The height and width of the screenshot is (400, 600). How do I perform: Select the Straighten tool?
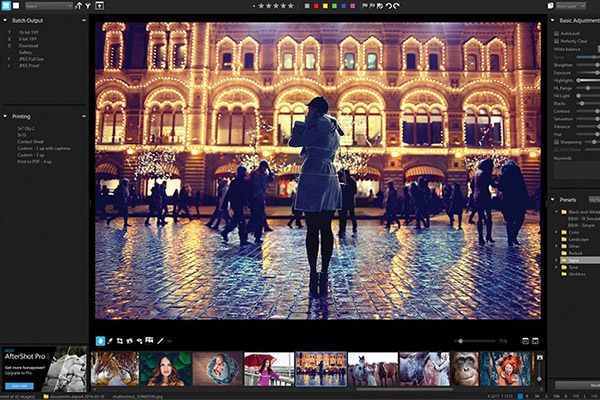(130, 341)
